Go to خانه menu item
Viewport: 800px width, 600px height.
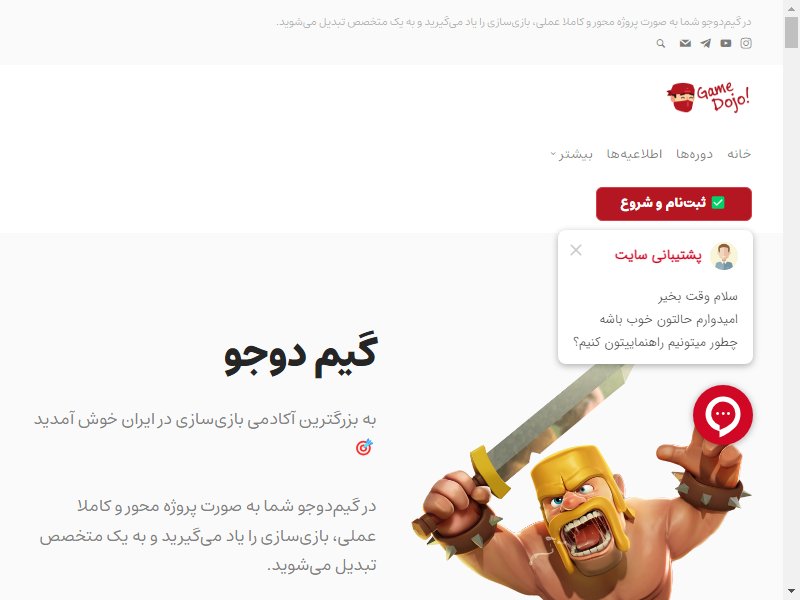click(x=739, y=154)
